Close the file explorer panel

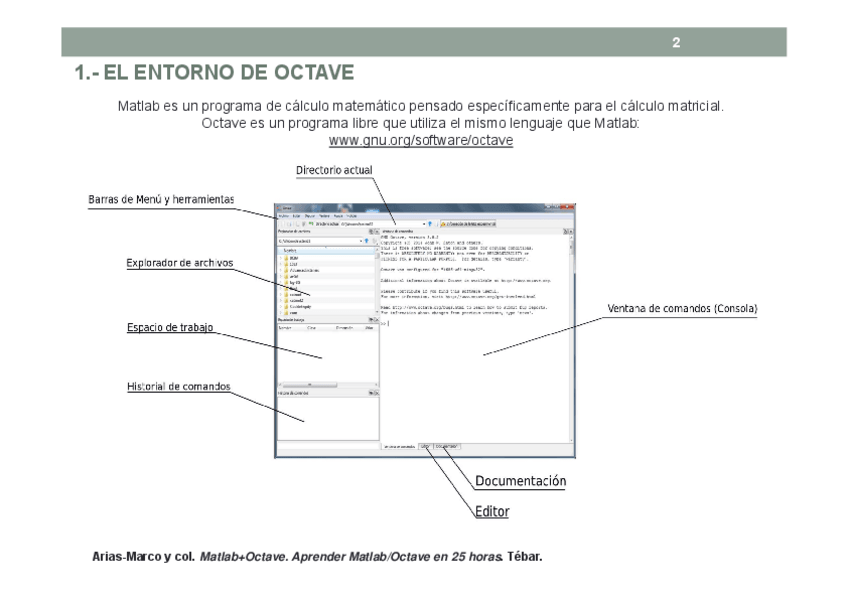click(x=377, y=231)
